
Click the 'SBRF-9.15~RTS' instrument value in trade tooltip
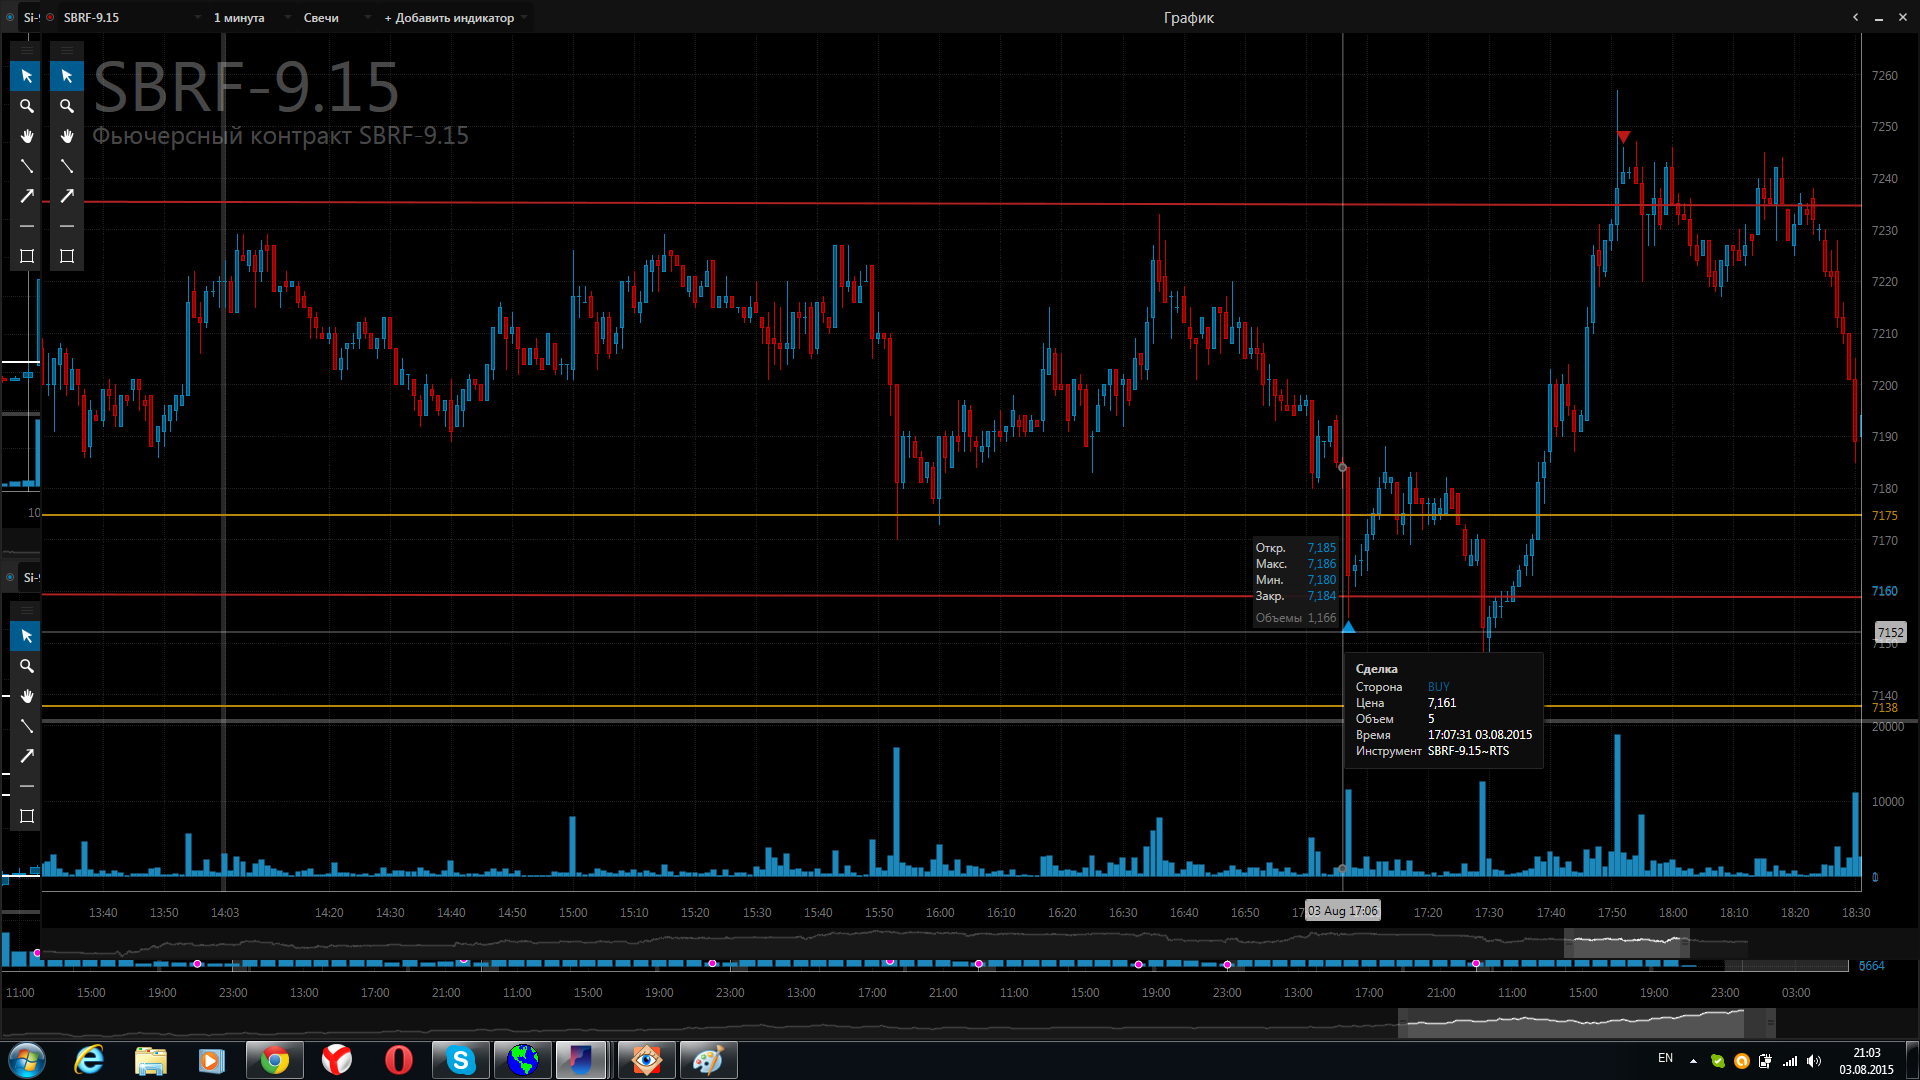point(1468,751)
